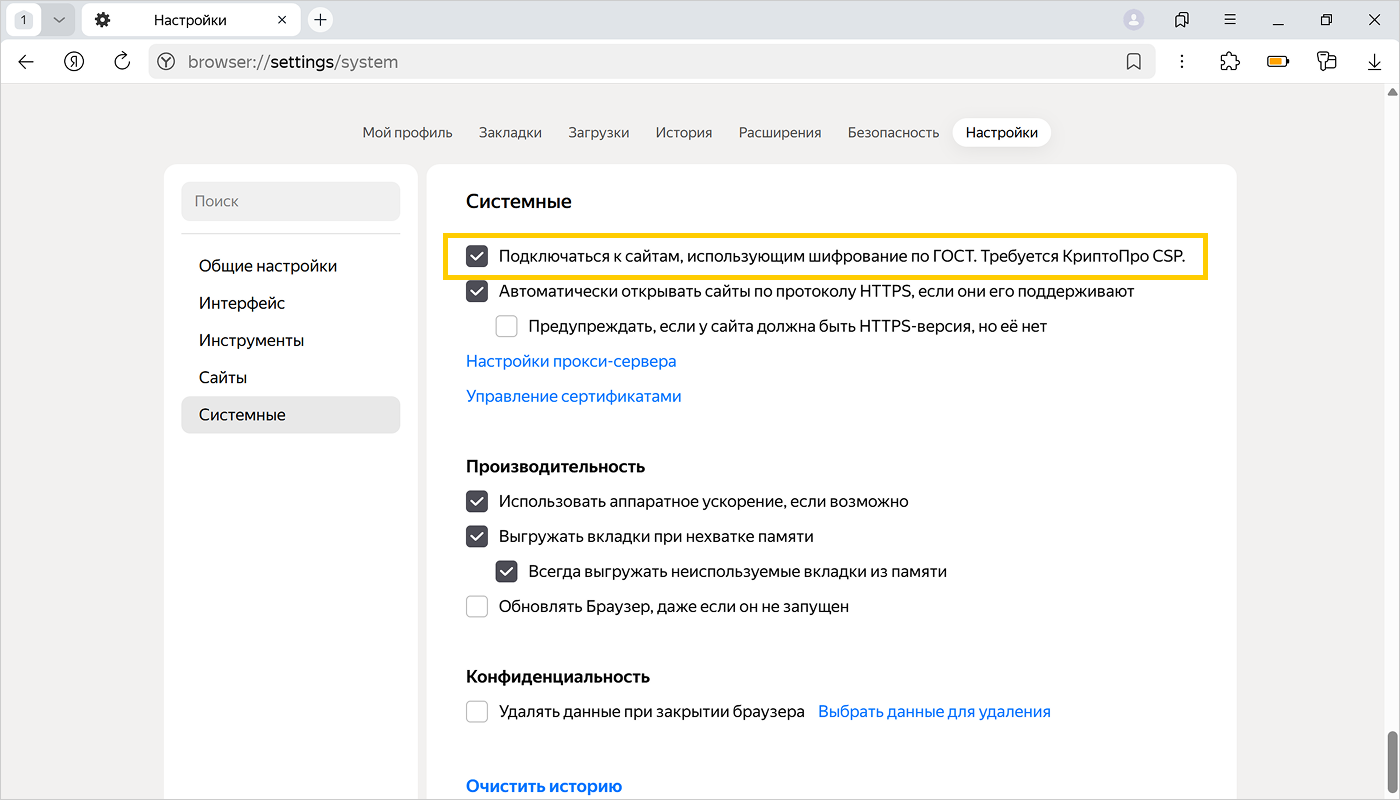Image resolution: width=1400 pixels, height=800 pixels.
Task: Click the battery saver icon in toolbar
Action: [x=1278, y=62]
